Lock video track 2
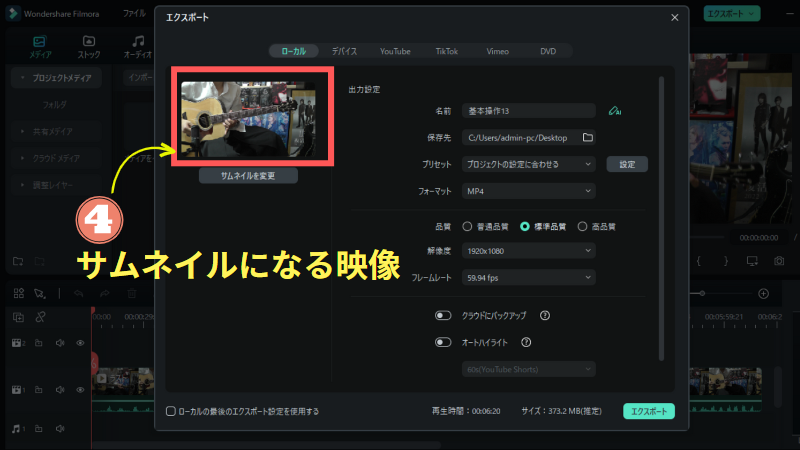Screen dimensions: 800x450 tap(39, 343)
